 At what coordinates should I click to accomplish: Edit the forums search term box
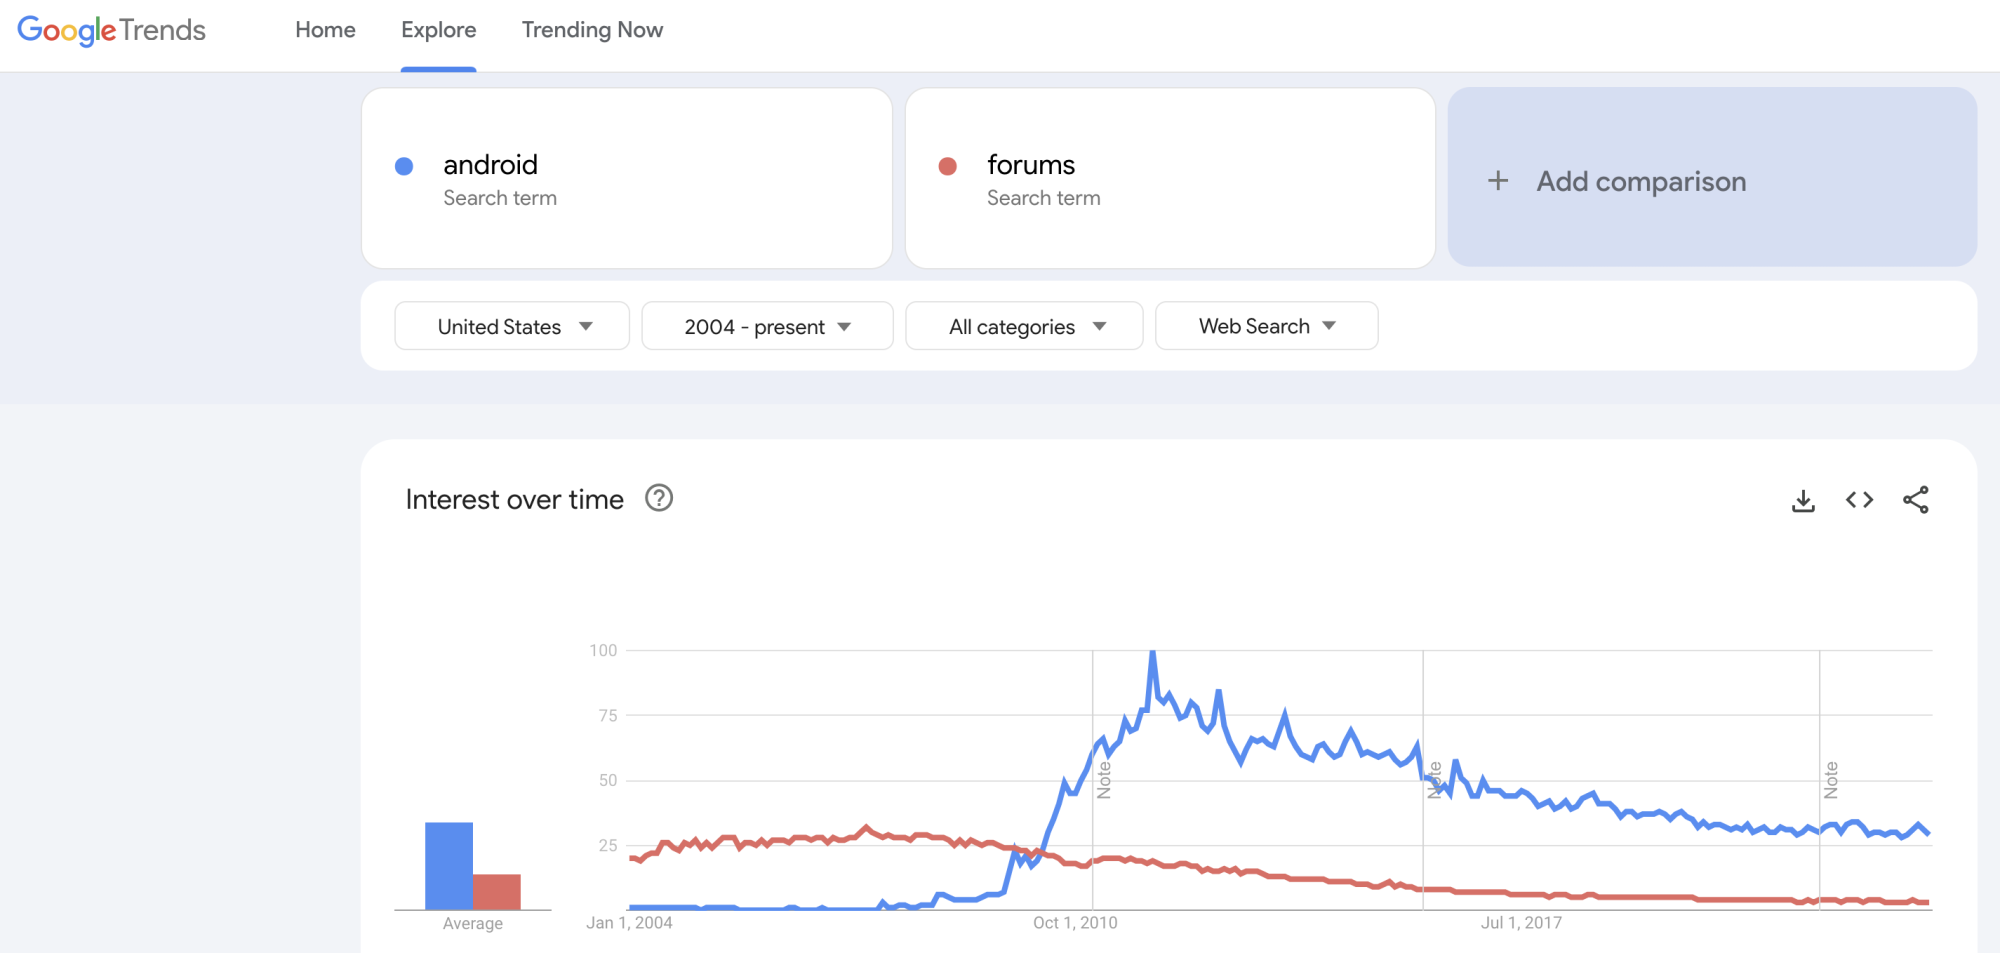pyautogui.click(x=1170, y=178)
